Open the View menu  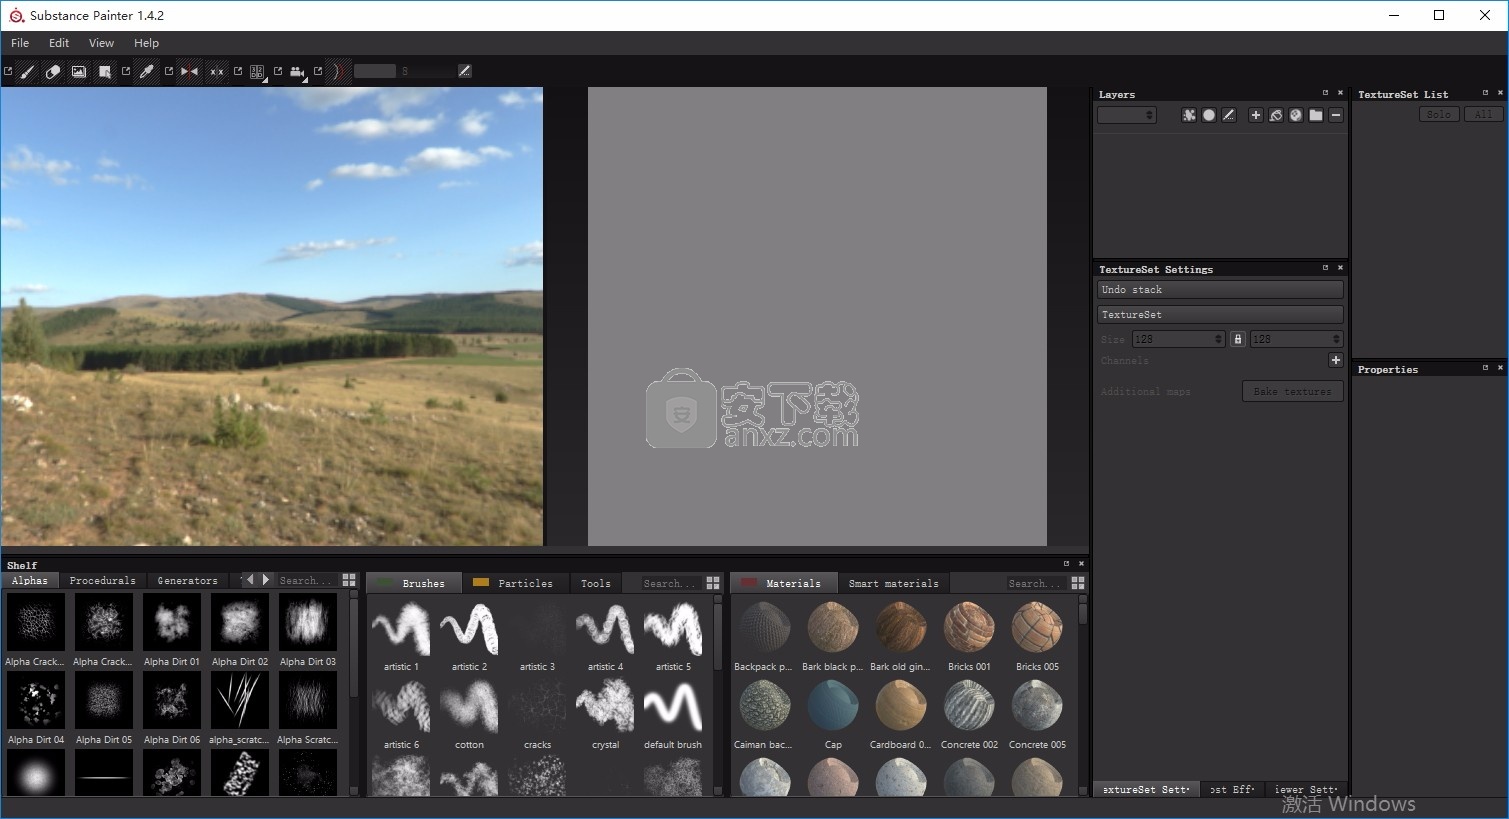coord(101,43)
